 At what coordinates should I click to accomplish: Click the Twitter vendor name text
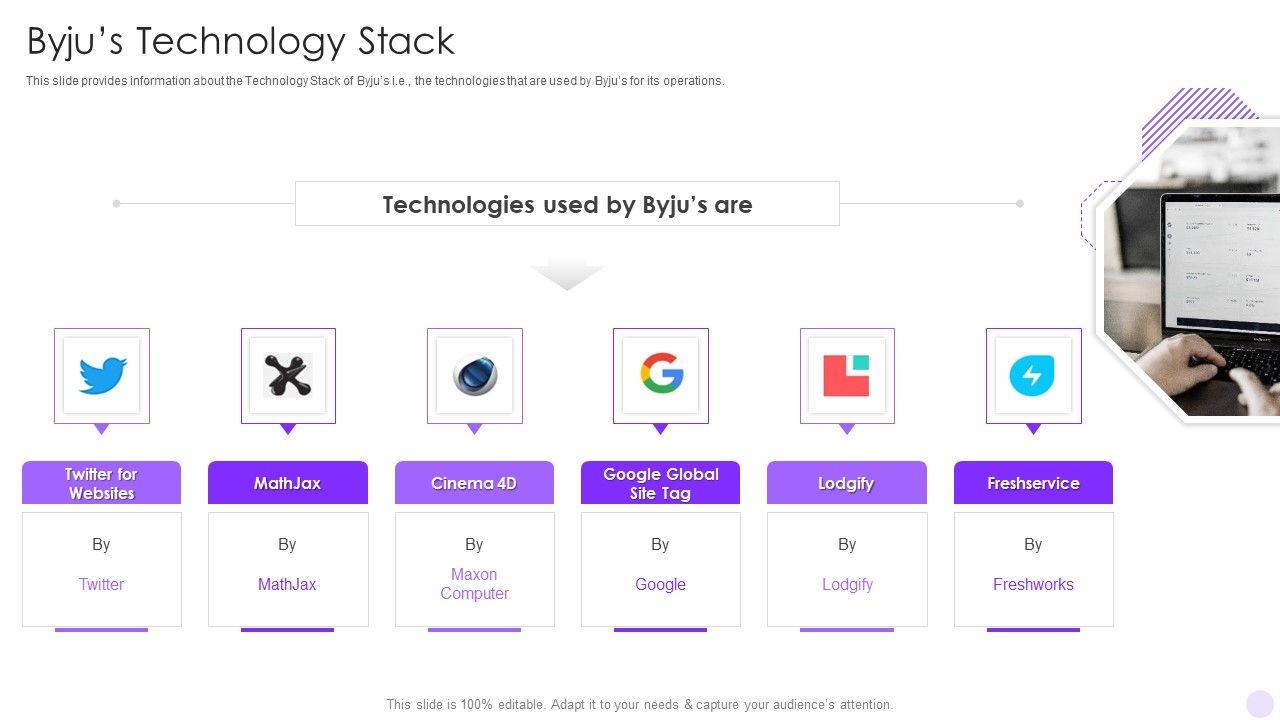click(x=101, y=584)
